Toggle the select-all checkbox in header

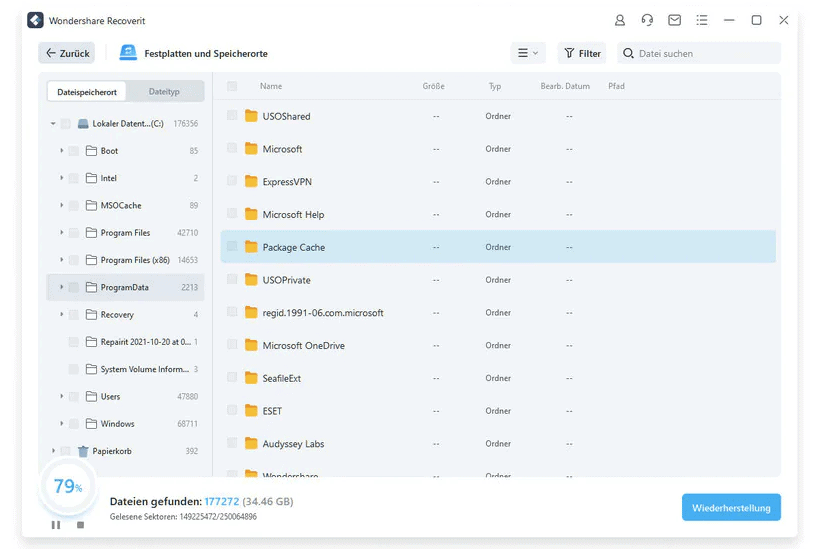(x=232, y=87)
